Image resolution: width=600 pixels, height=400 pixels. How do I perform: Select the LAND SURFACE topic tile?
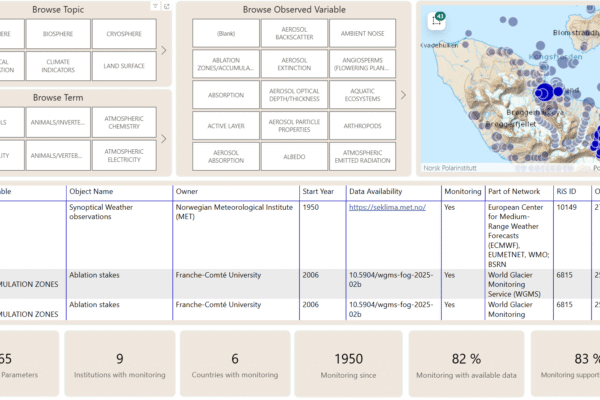(x=124, y=65)
